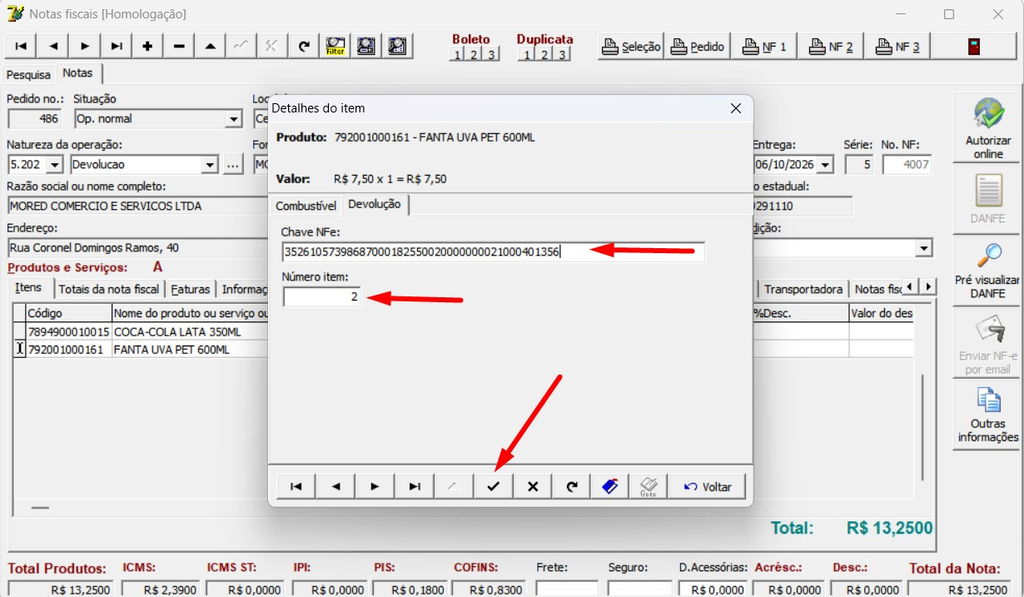Screen dimensions: 1024x597
Task: Go to next item in Detalhes dialog
Action: tap(375, 487)
